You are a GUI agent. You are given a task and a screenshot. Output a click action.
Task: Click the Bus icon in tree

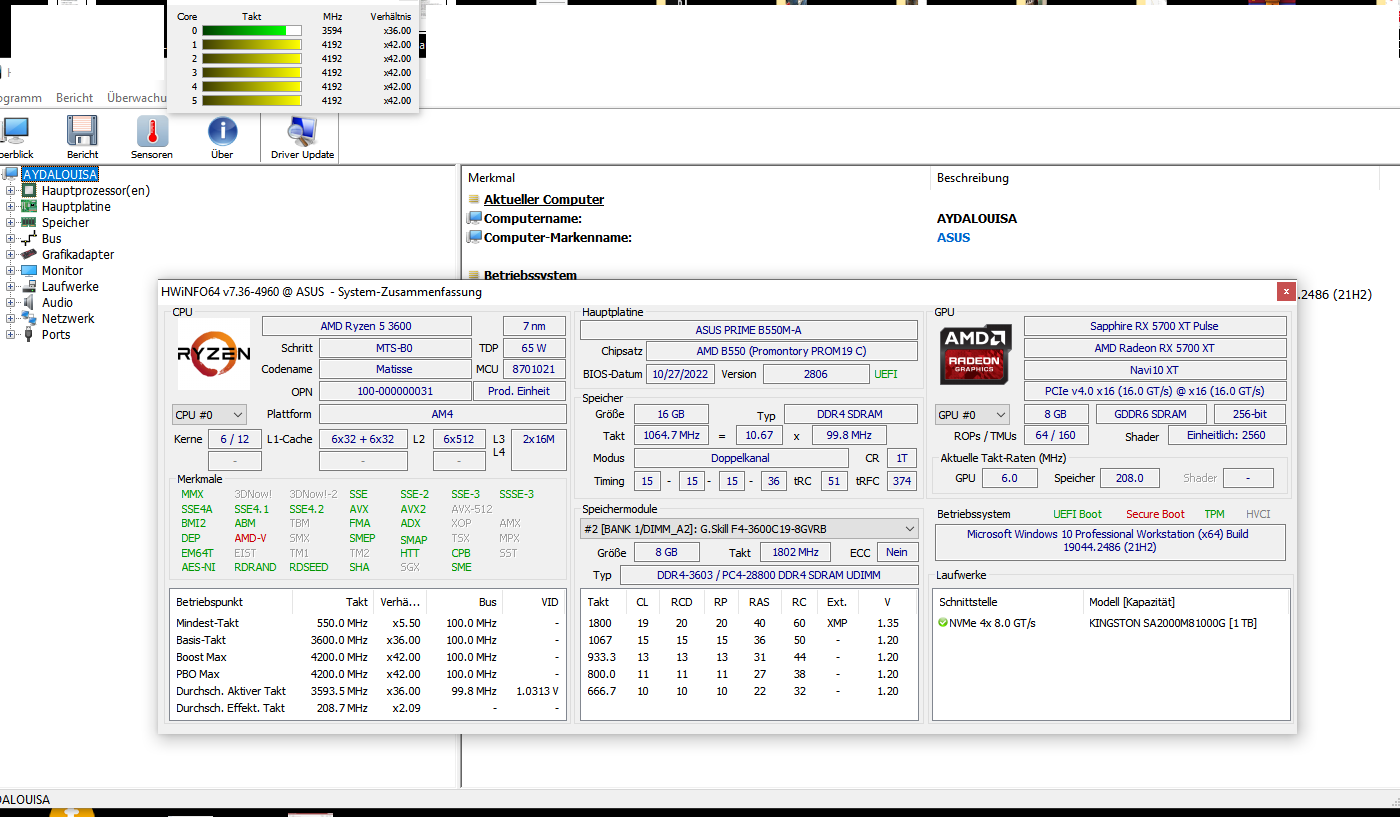[30, 238]
